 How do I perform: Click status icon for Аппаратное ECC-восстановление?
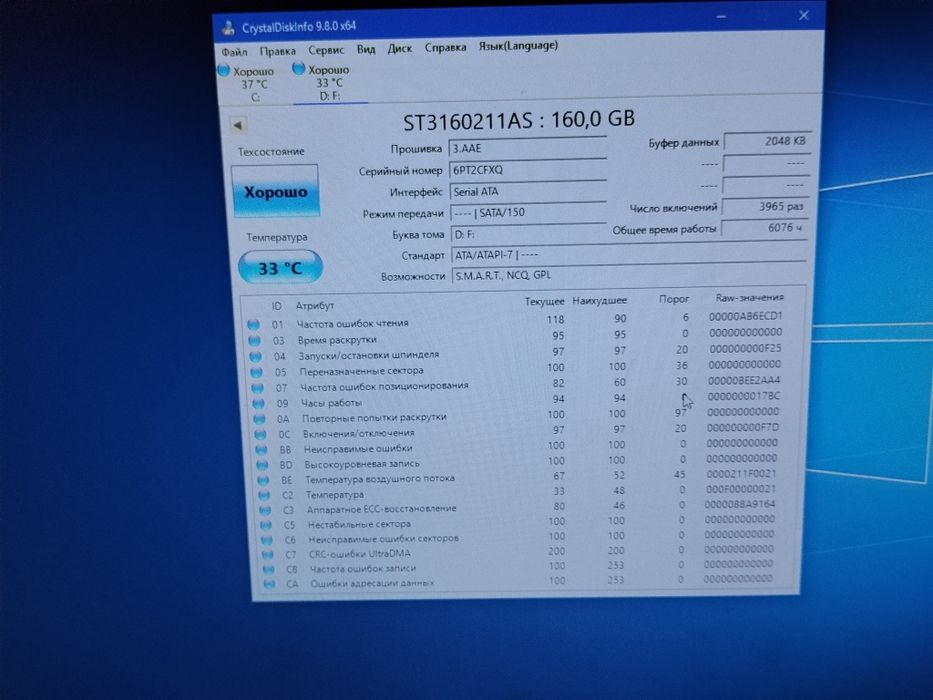[265, 510]
